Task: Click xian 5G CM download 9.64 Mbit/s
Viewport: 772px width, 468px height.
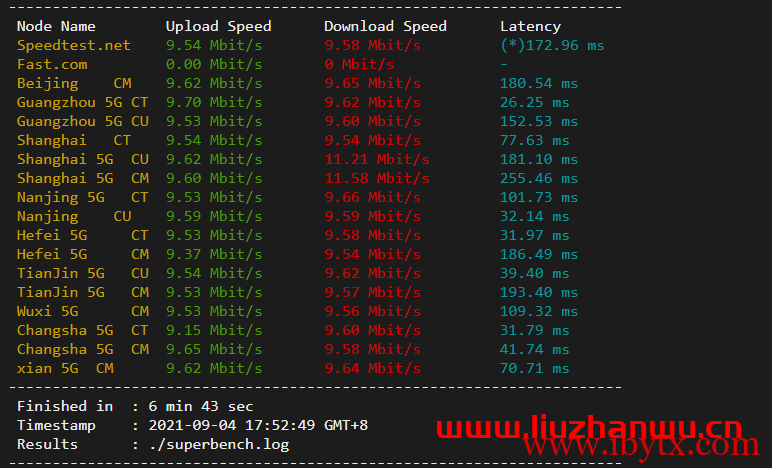Action: 373,369
